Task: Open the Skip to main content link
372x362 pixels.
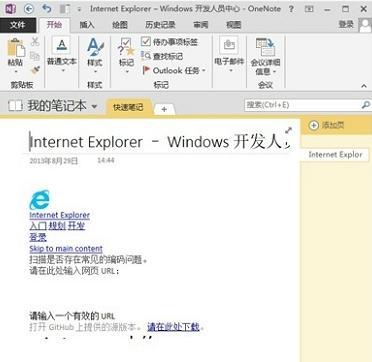Action: (66, 249)
